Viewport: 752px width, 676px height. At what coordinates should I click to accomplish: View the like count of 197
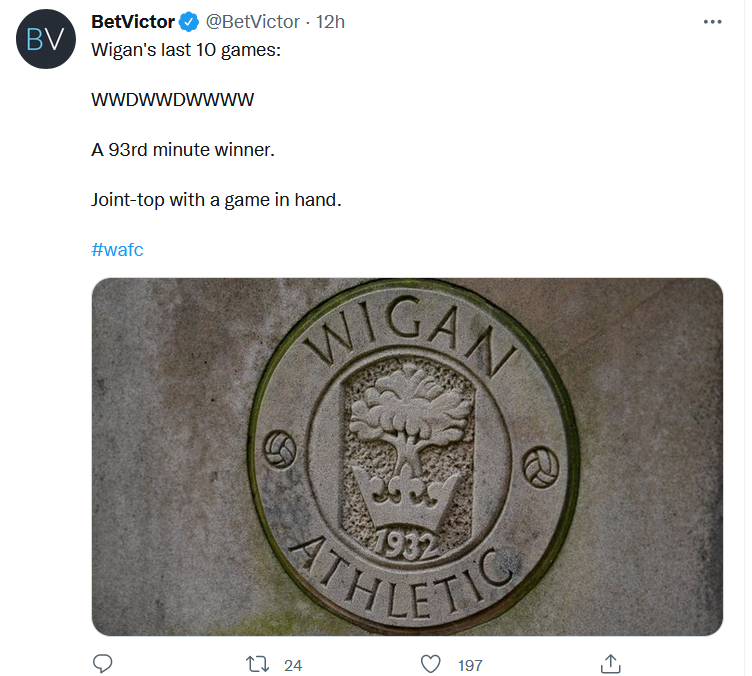click(x=469, y=664)
